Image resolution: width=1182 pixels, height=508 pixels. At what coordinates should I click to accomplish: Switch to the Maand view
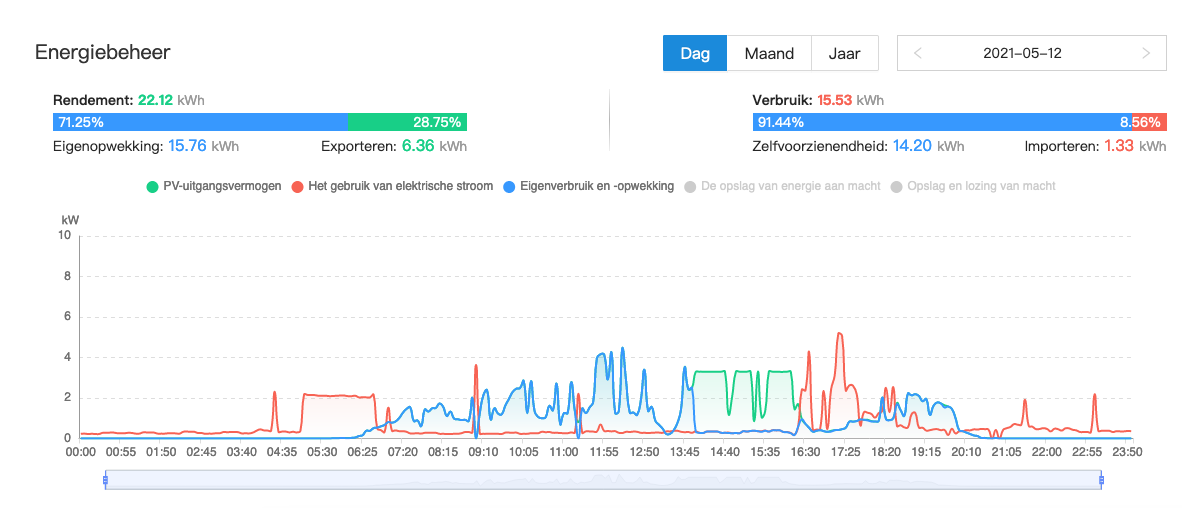point(769,54)
